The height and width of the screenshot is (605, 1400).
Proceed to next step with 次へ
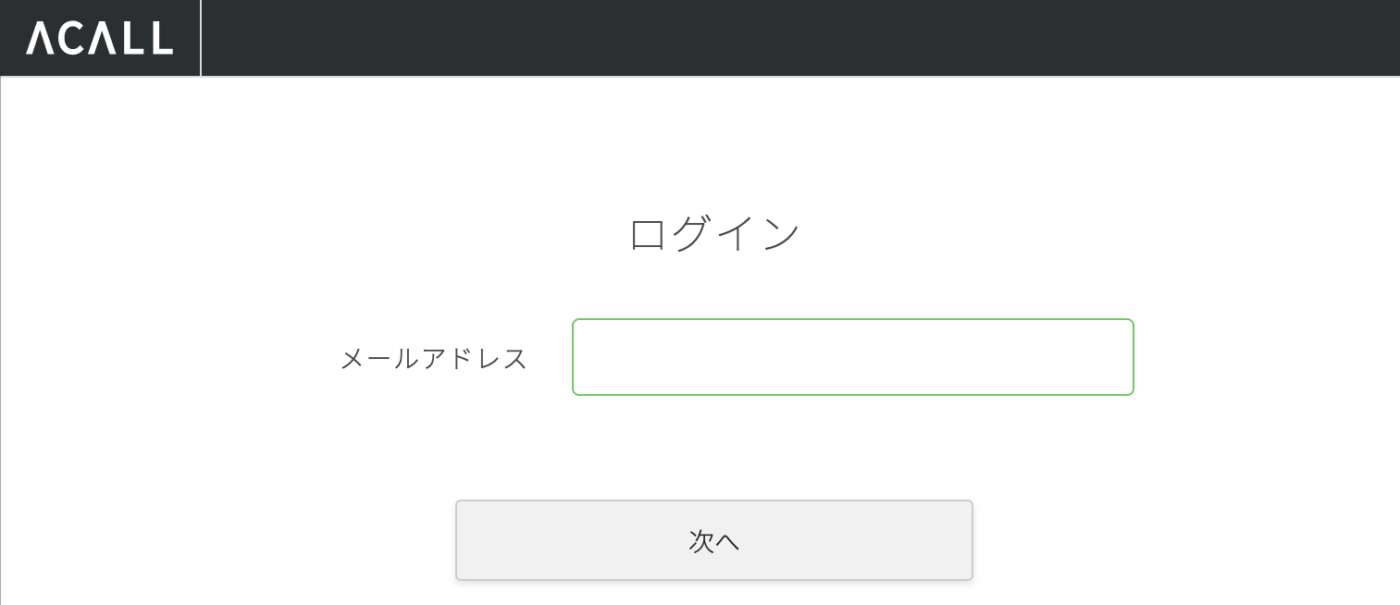coord(714,540)
